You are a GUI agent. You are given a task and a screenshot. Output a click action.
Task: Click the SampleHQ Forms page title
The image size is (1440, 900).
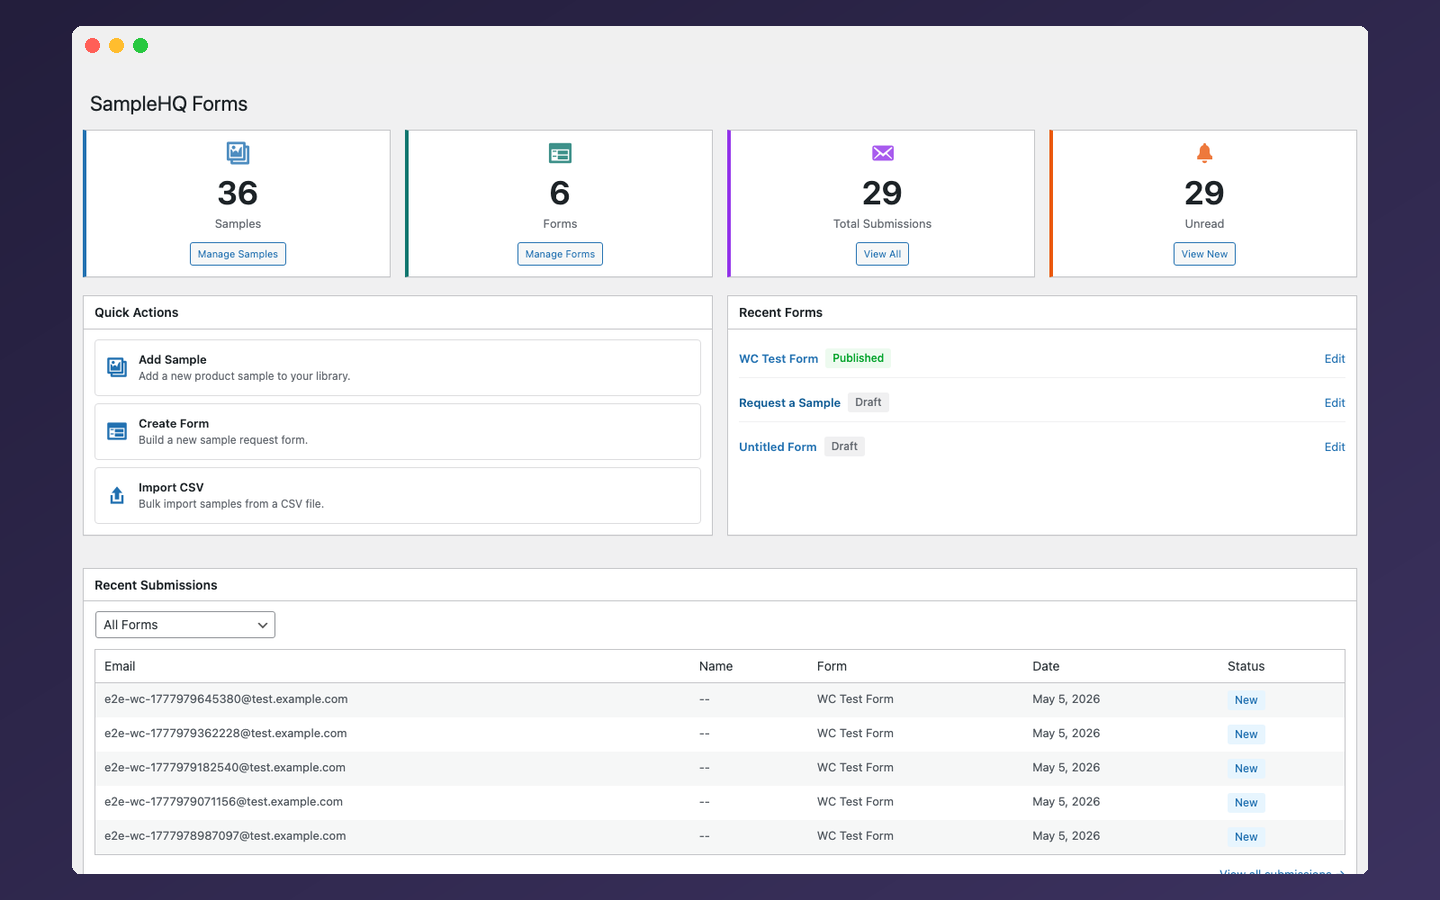coord(169,104)
